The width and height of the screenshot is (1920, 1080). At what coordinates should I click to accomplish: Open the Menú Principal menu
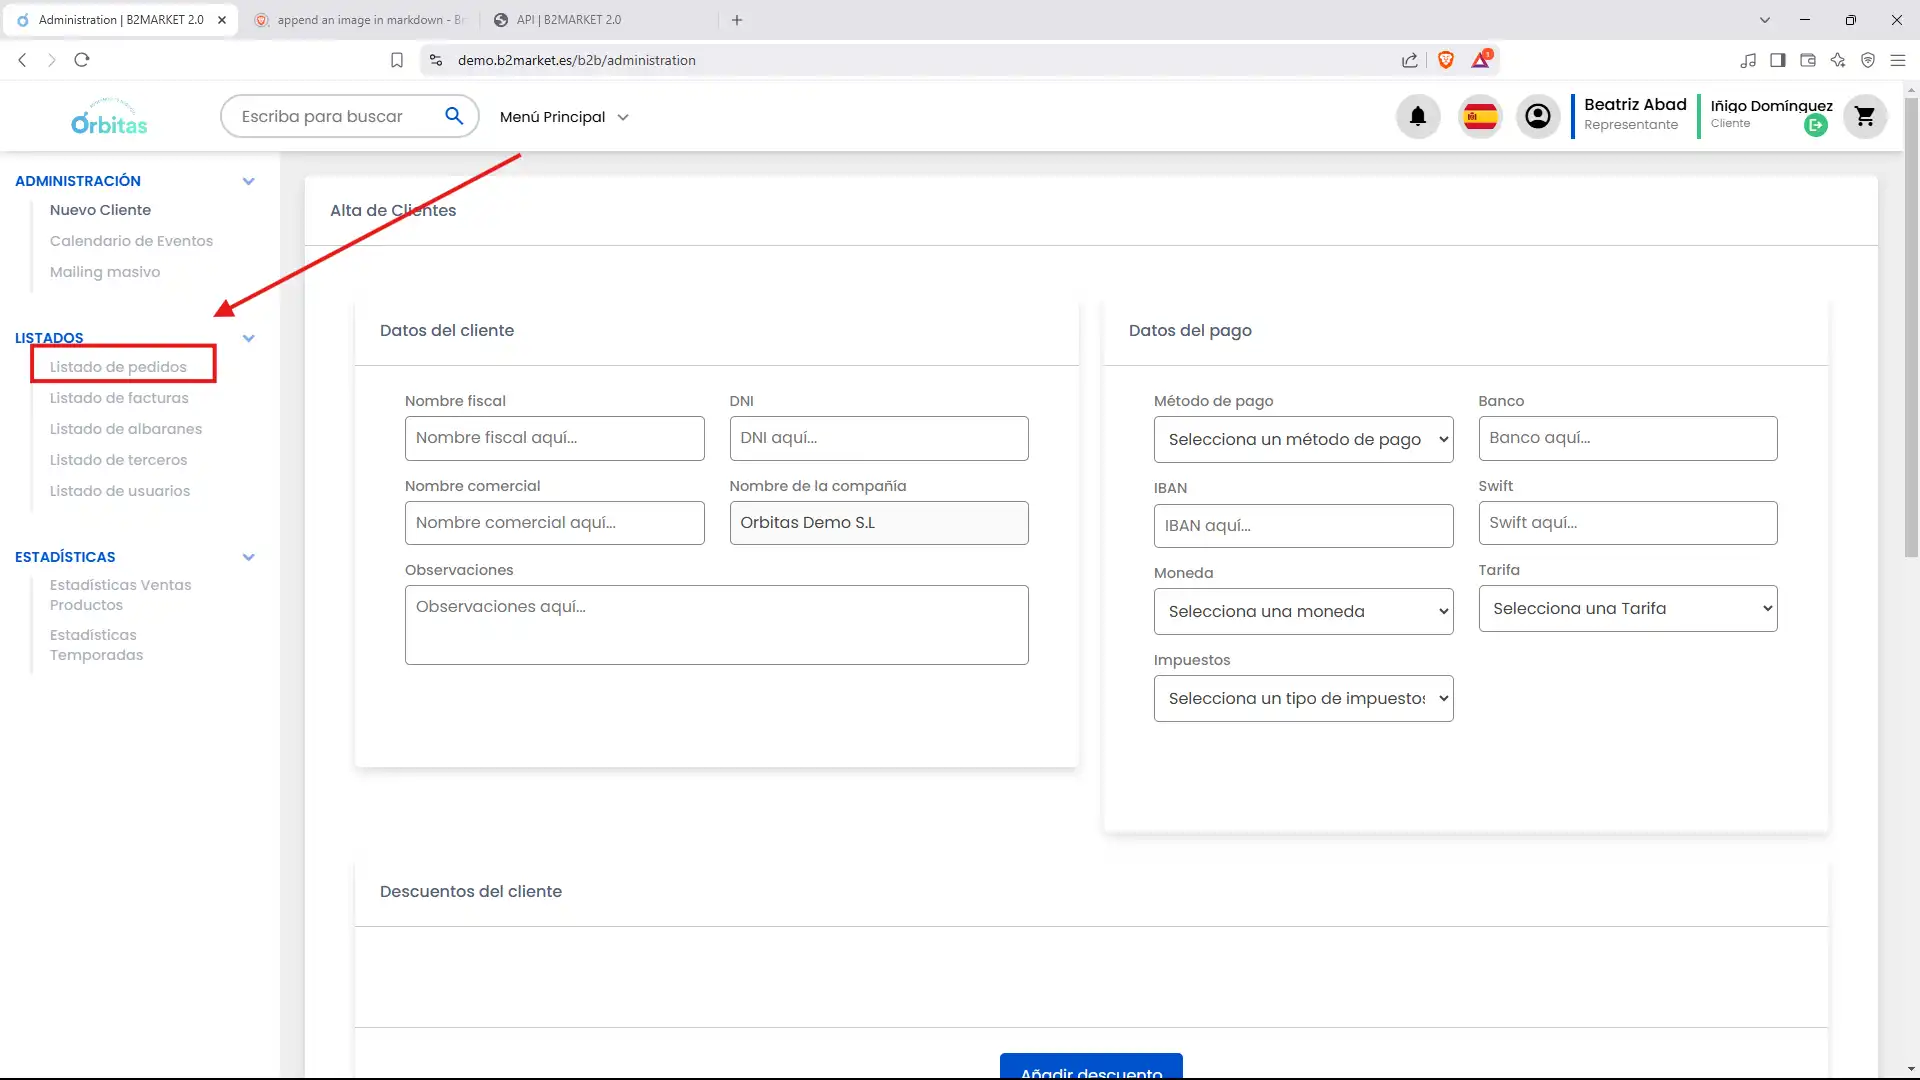564,117
